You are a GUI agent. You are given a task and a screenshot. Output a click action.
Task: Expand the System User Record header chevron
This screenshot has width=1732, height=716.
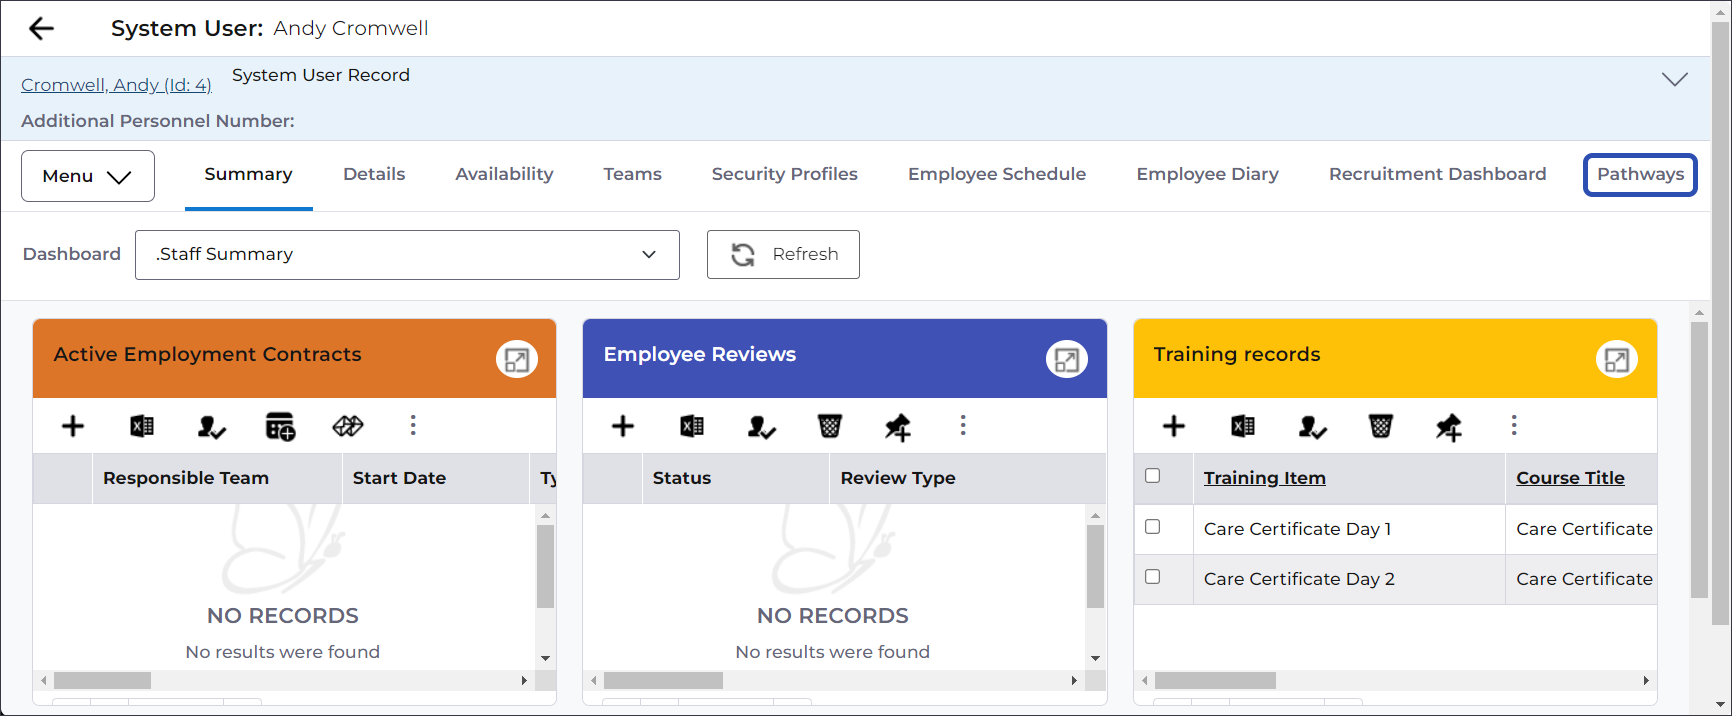(1675, 79)
